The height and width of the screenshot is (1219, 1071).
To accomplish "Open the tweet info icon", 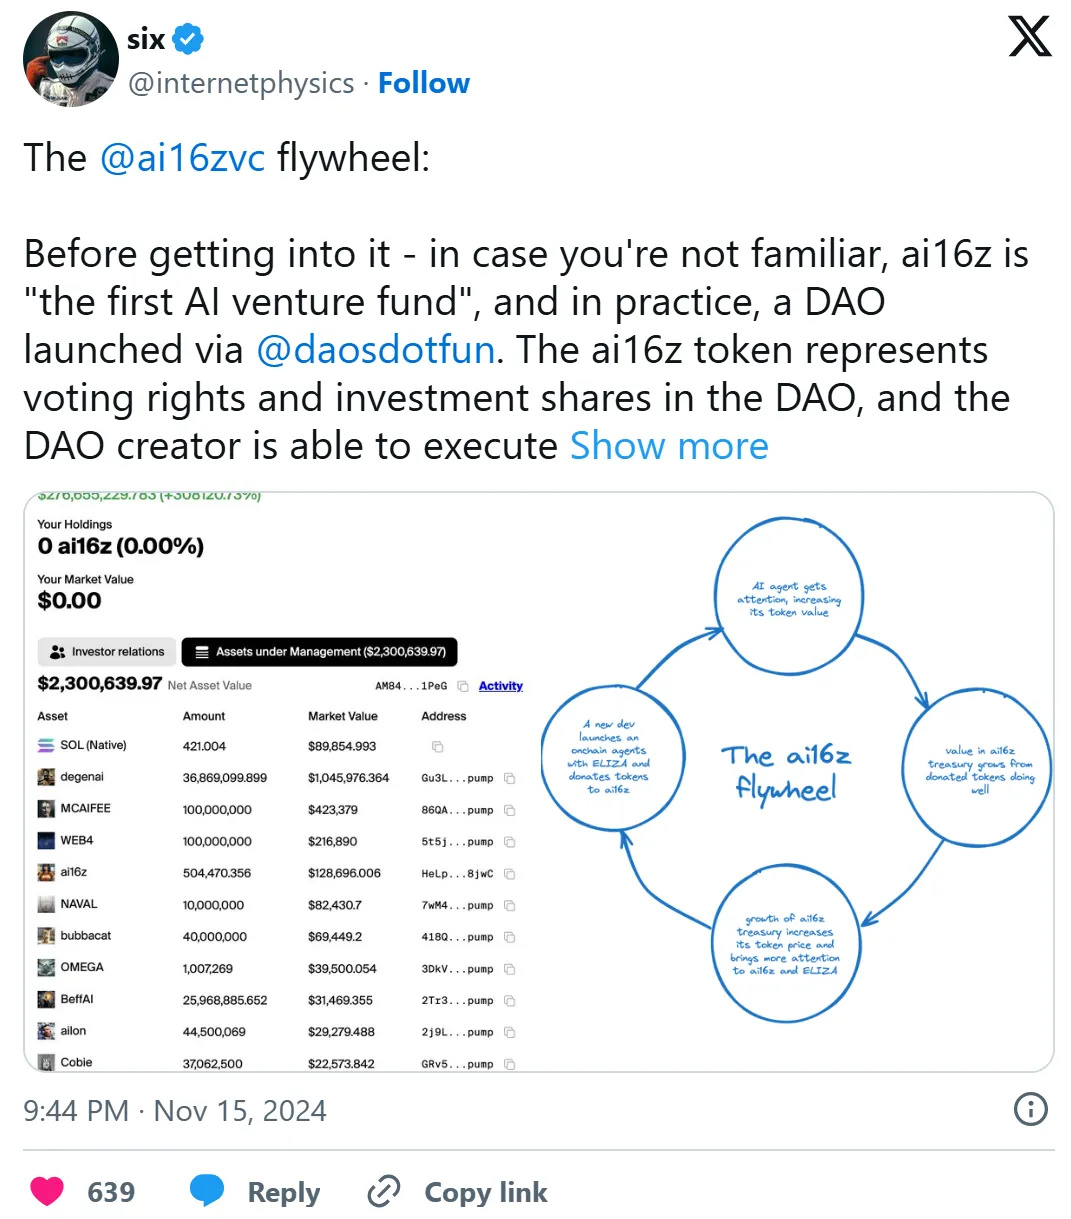I will click(1030, 1109).
